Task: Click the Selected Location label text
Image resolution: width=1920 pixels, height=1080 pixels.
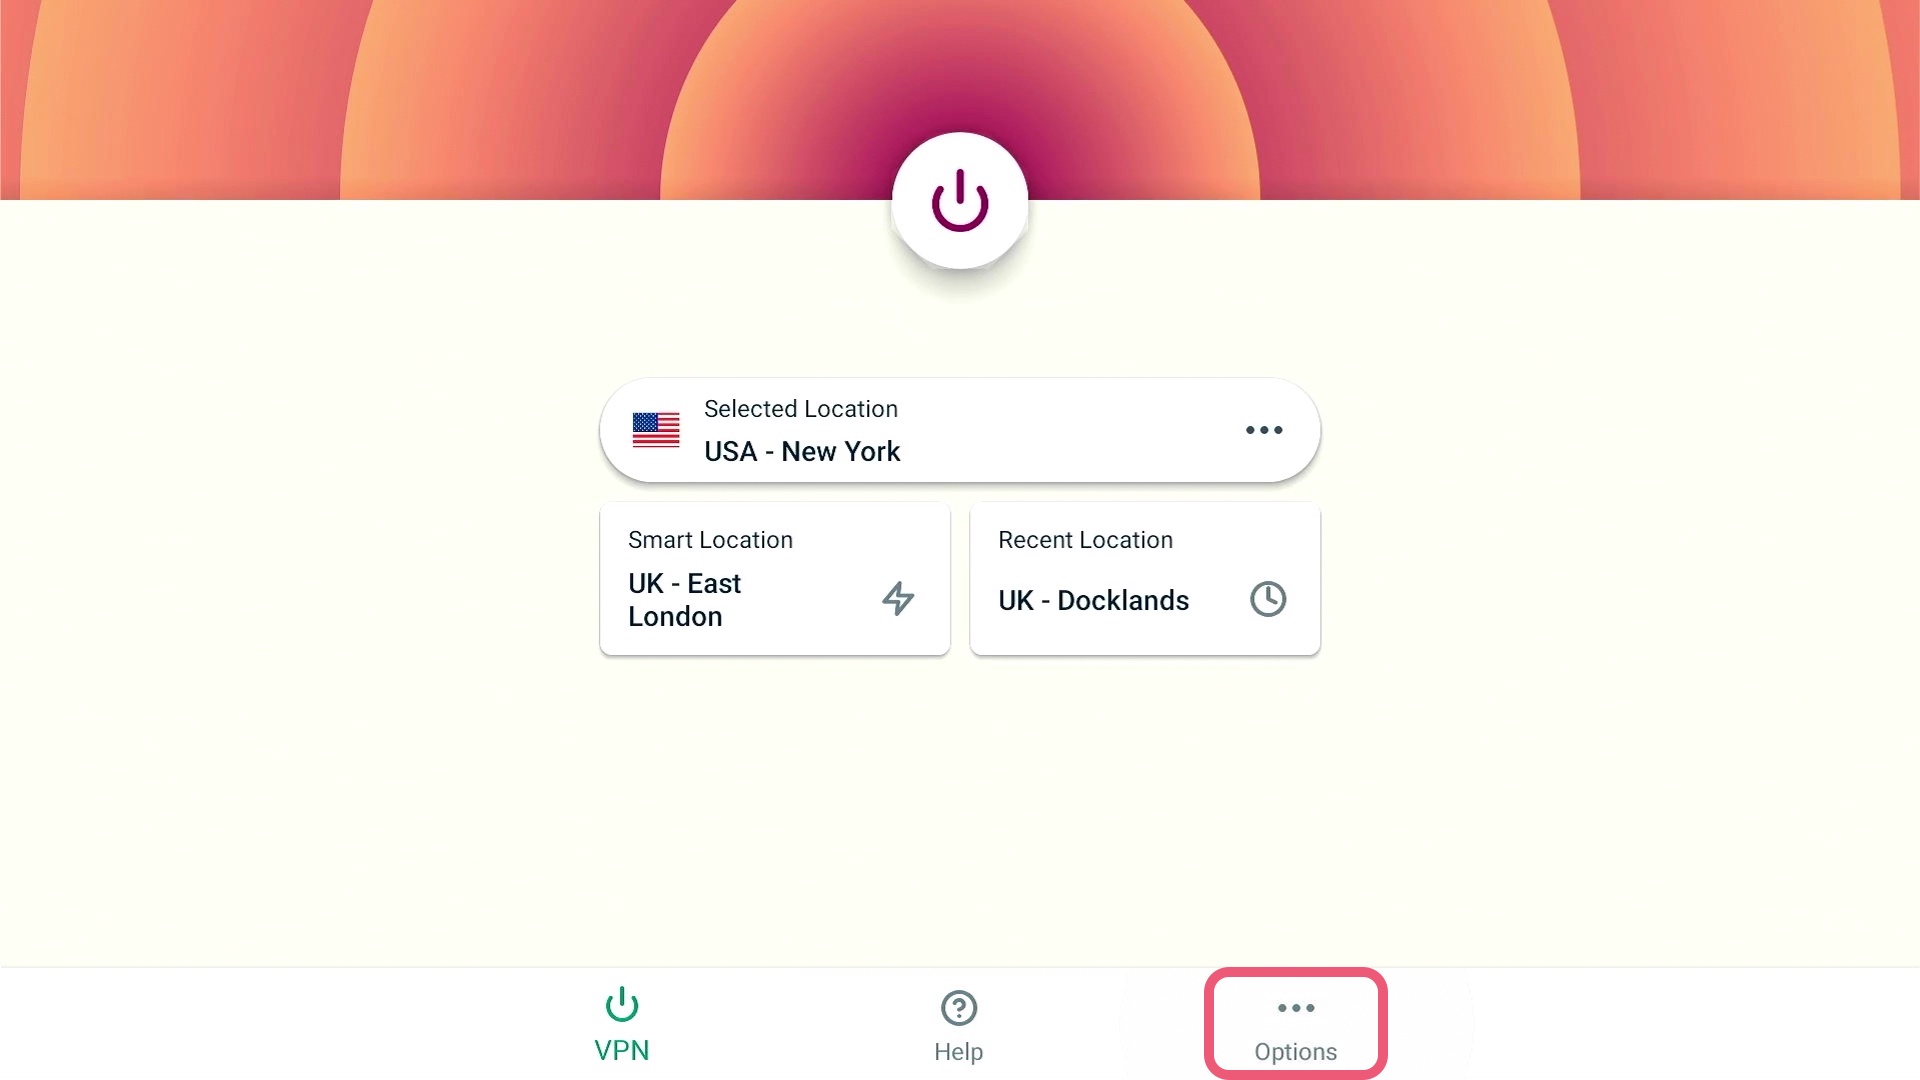Action: click(800, 409)
